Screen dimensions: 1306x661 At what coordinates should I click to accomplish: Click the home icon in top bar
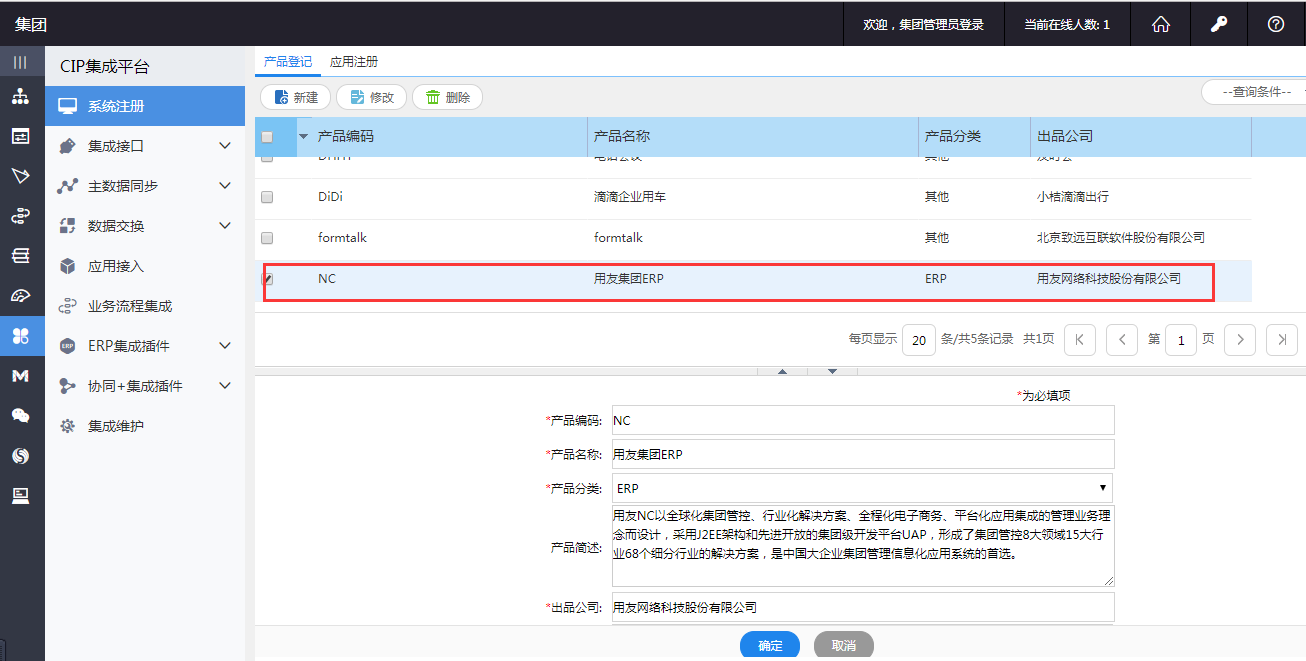(x=1161, y=25)
